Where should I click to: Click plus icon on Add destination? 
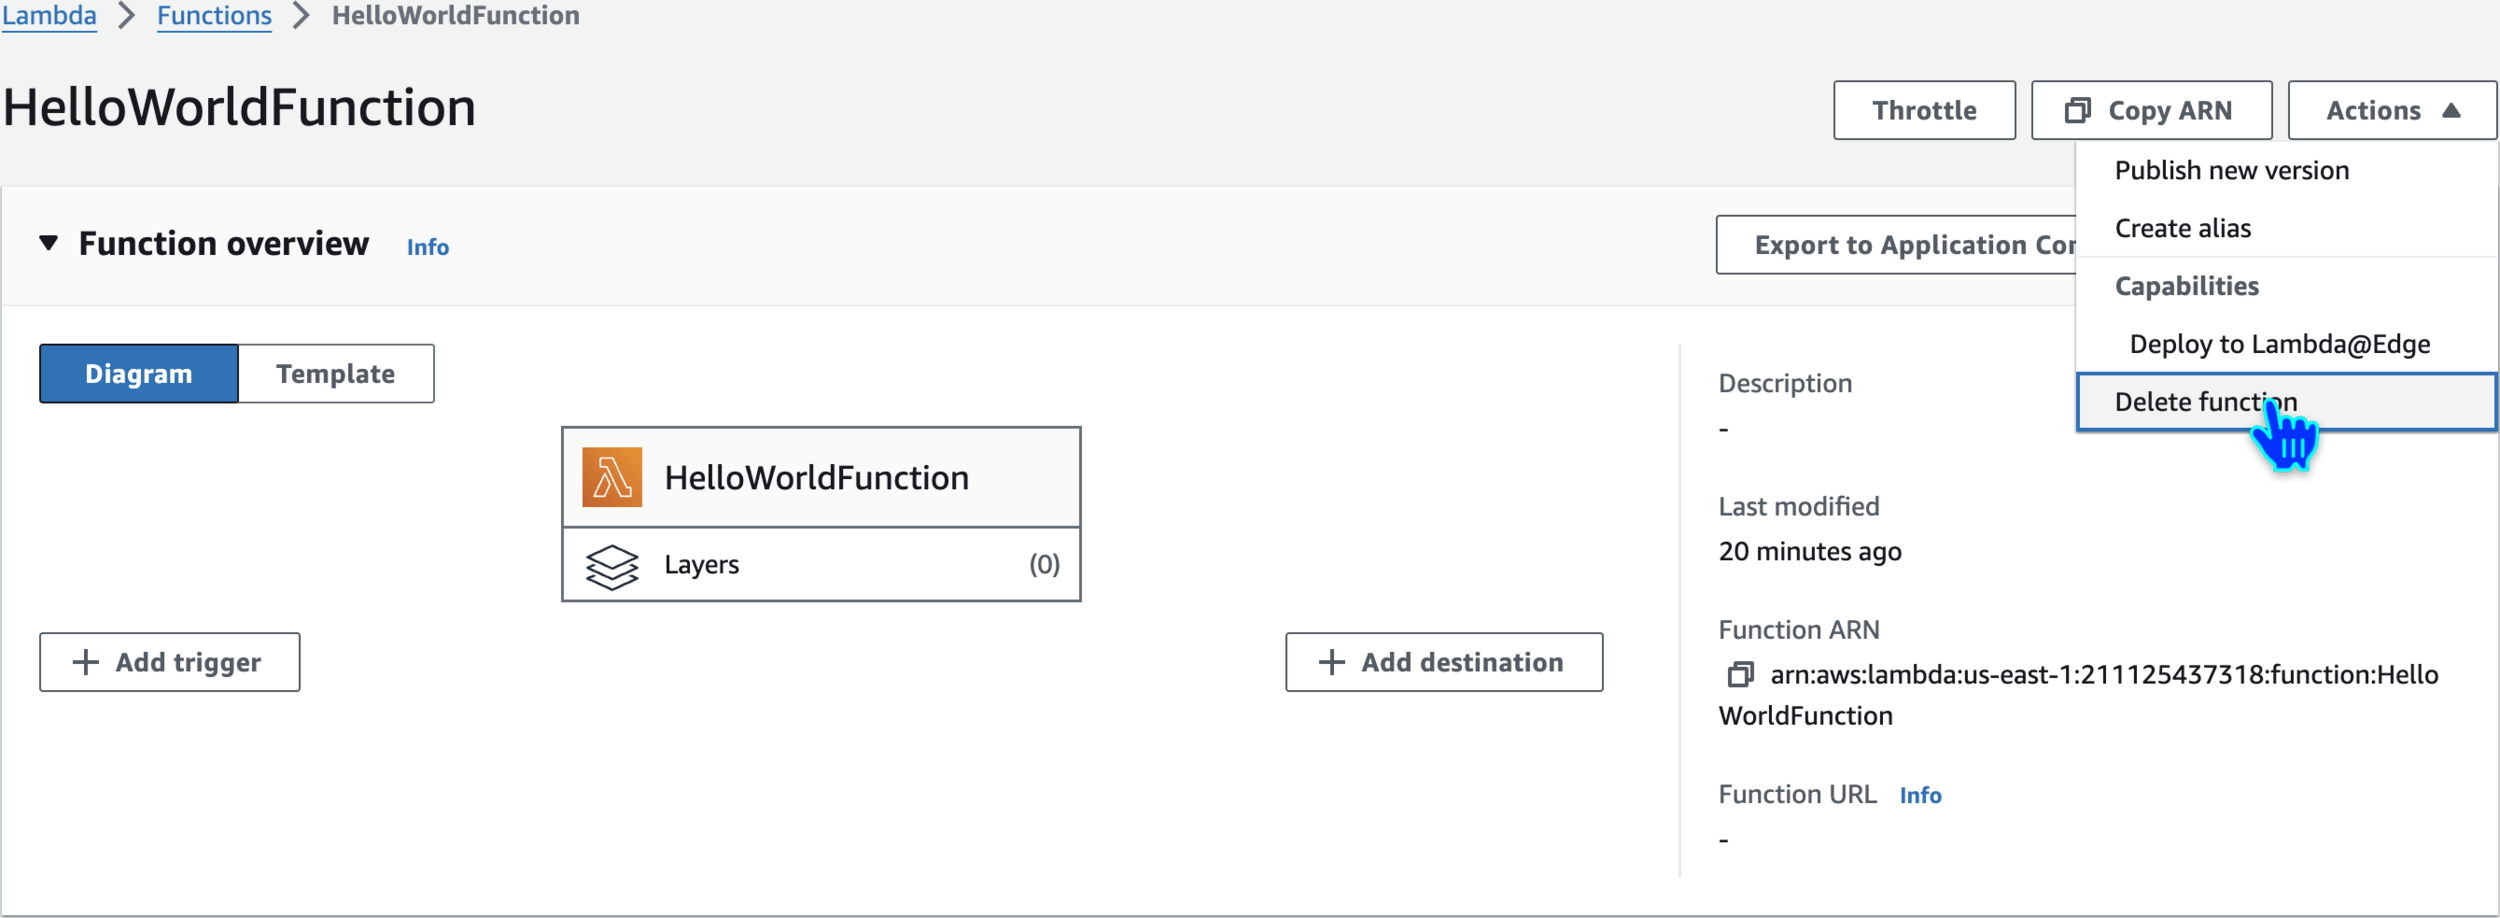[x=1331, y=662]
